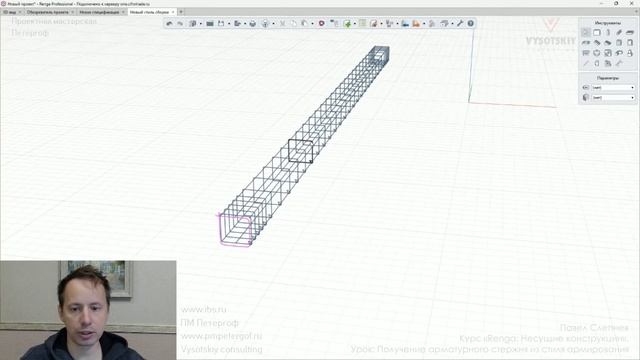The image size is (640, 360).
Task: Switch to the 3D вид tab
Action: (10, 12)
